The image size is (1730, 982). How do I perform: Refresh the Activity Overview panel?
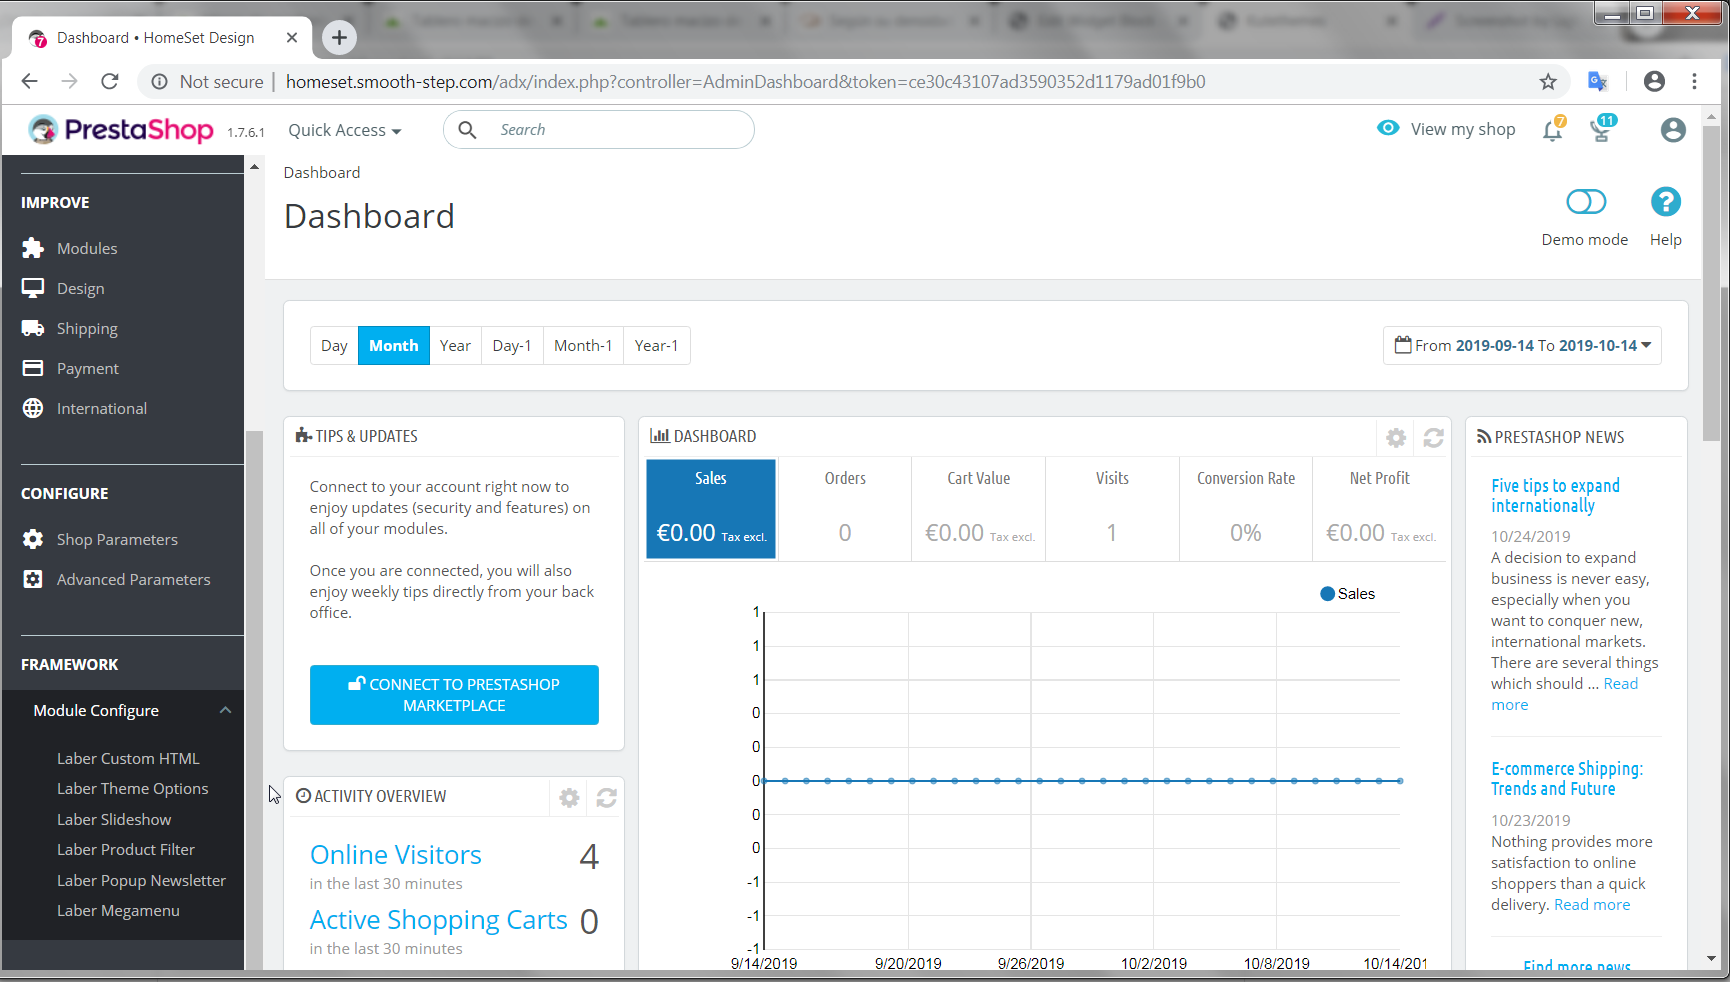click(x=606, y=798)
